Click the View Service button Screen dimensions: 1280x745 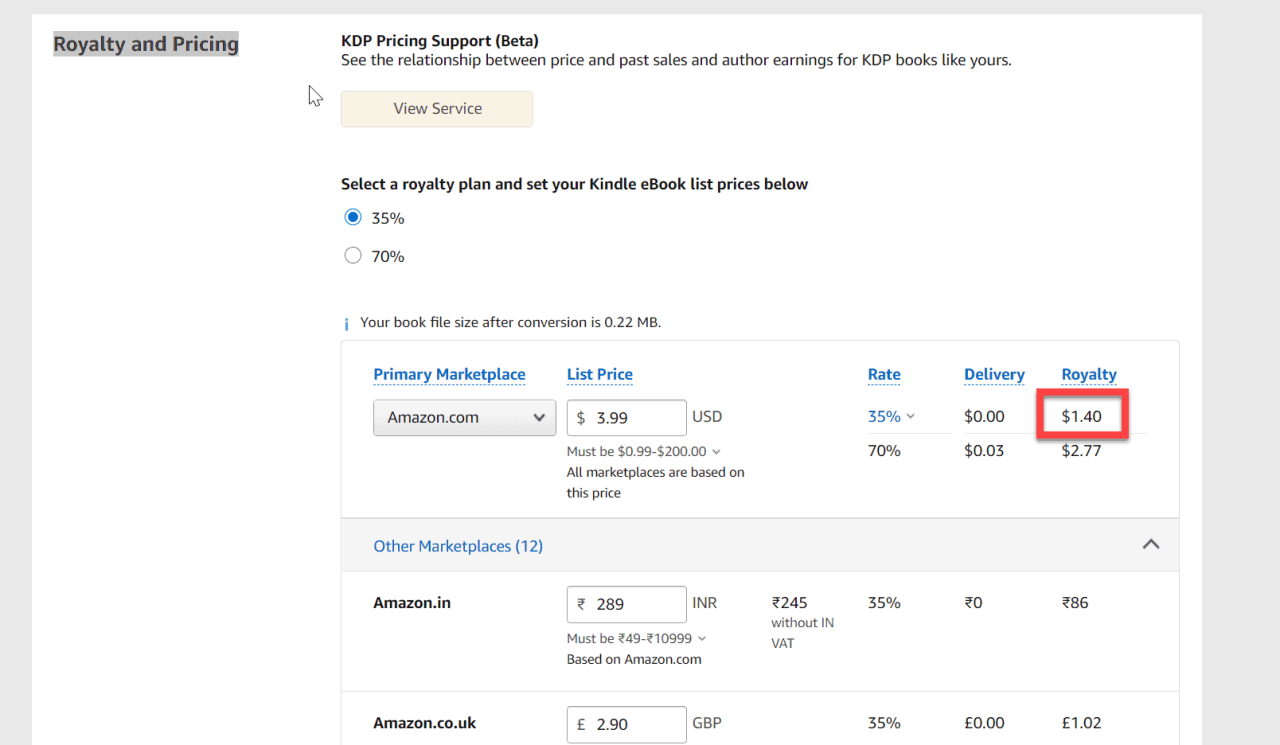436,108
